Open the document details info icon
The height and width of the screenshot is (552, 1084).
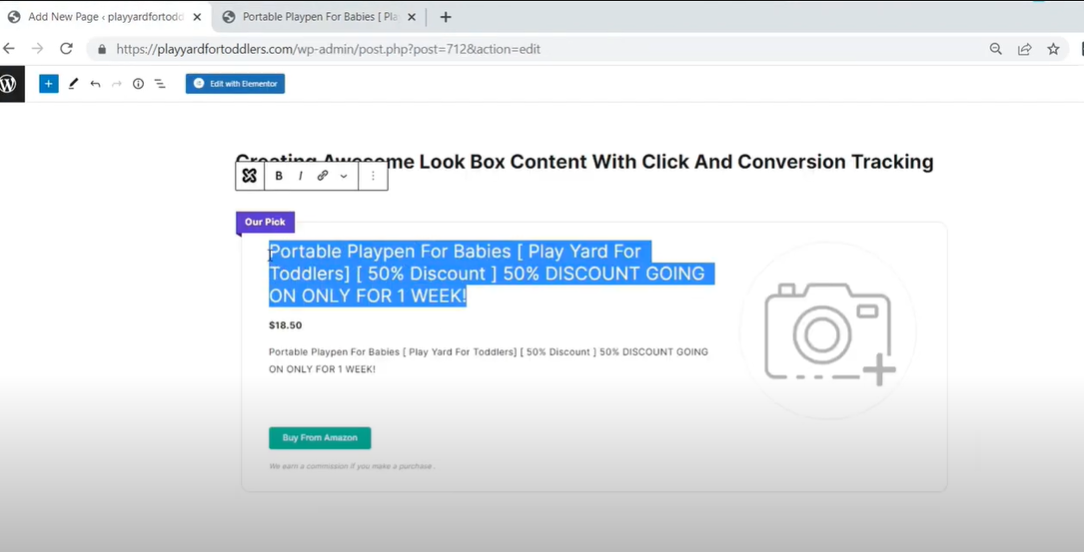pos(138,84)
